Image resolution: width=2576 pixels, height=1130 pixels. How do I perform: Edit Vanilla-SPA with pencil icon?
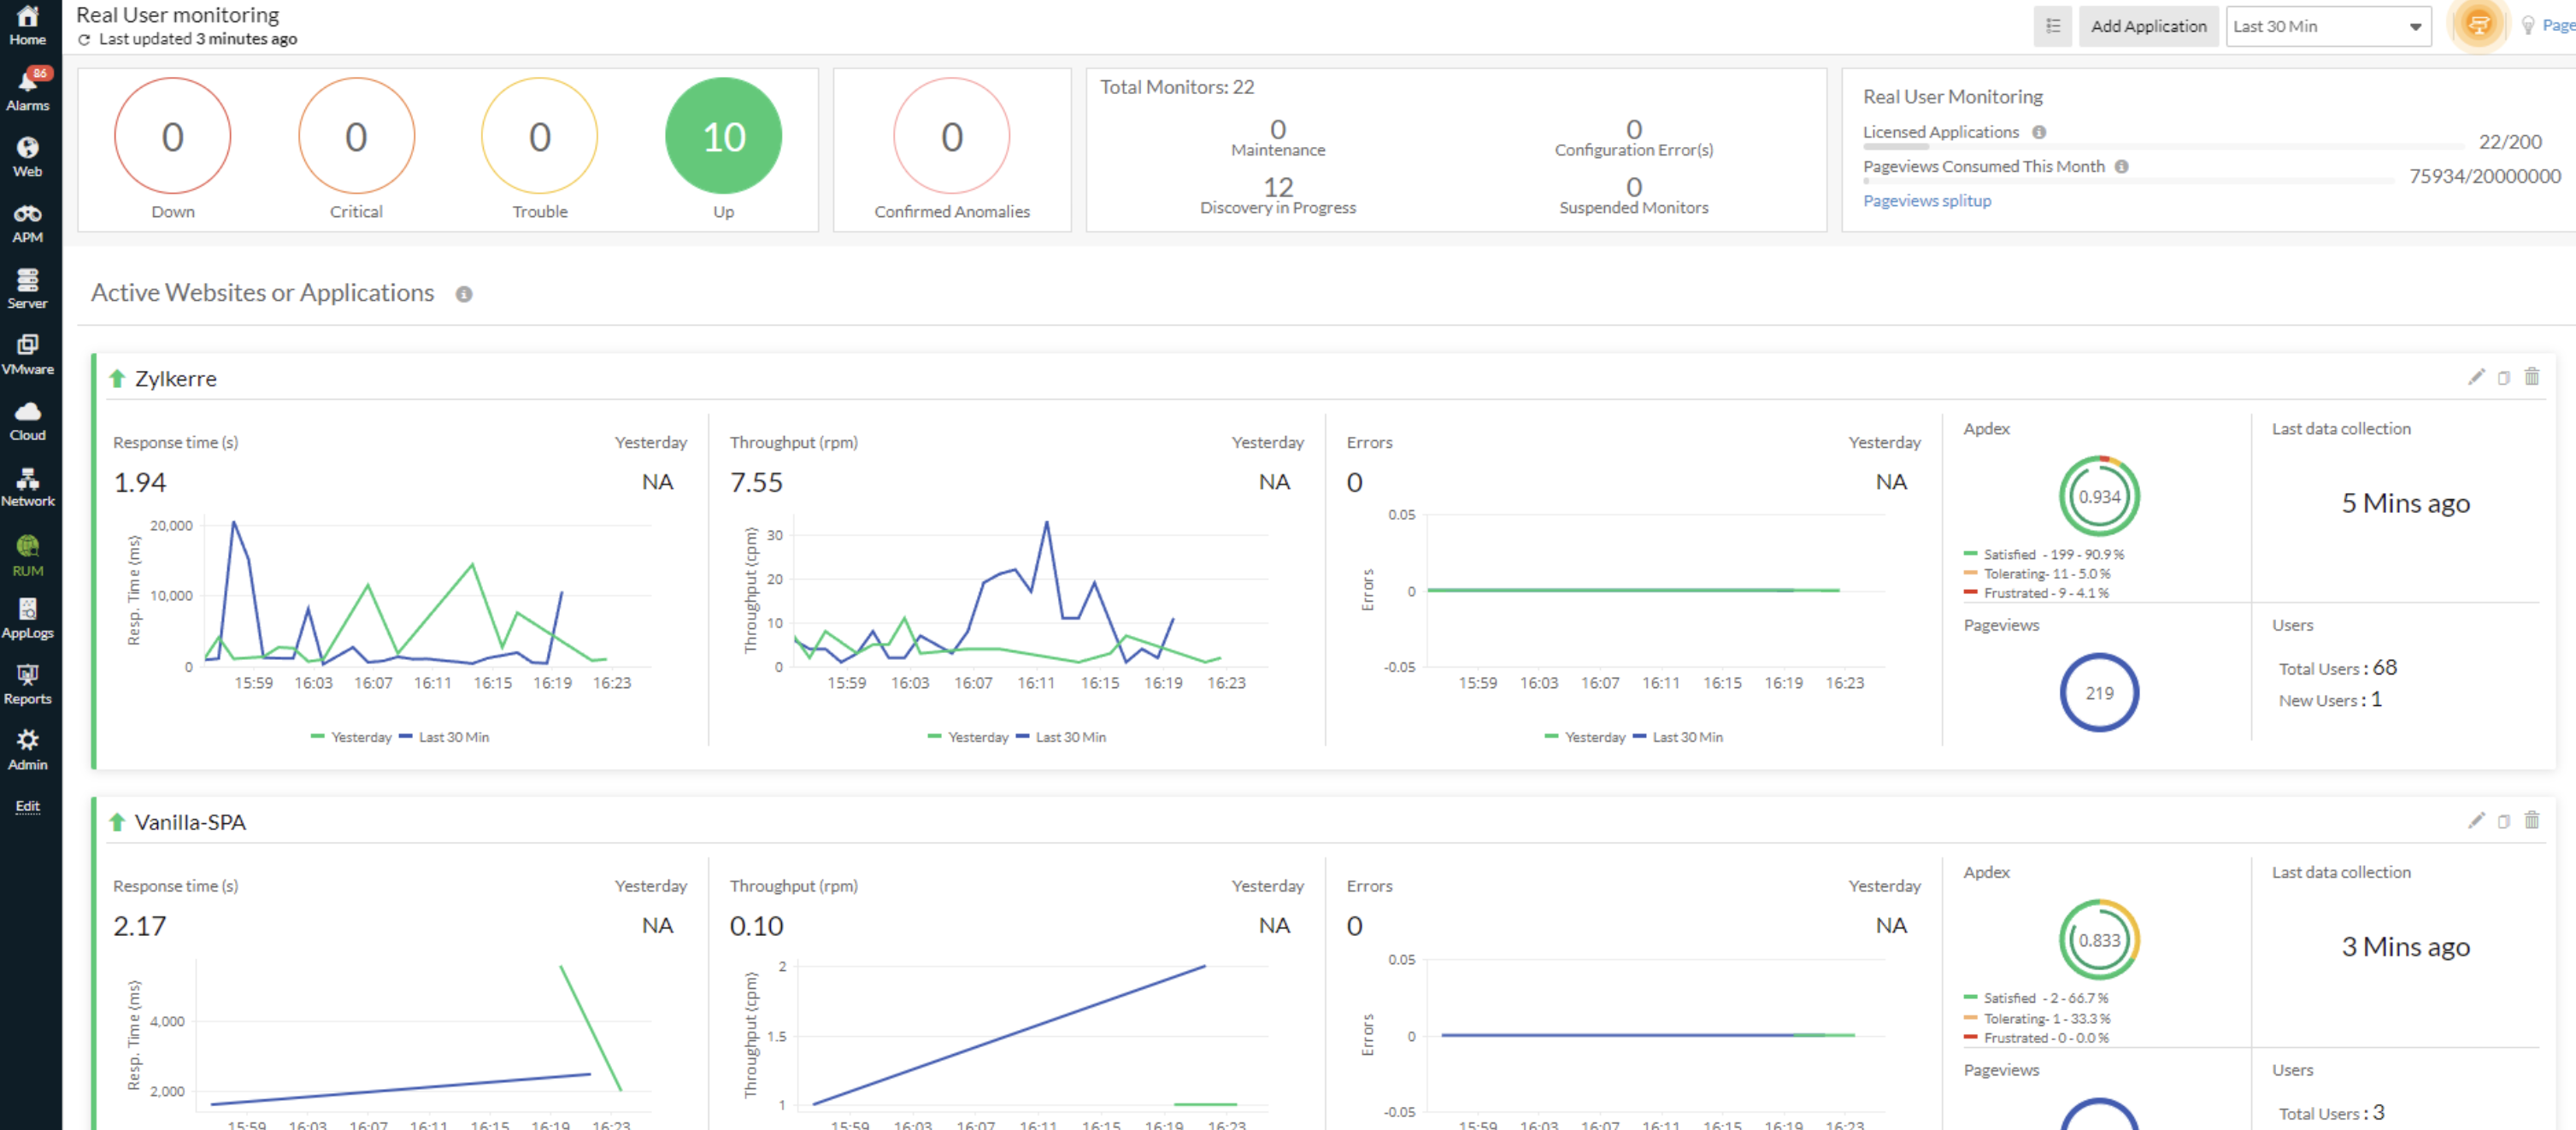point(2475,821)
